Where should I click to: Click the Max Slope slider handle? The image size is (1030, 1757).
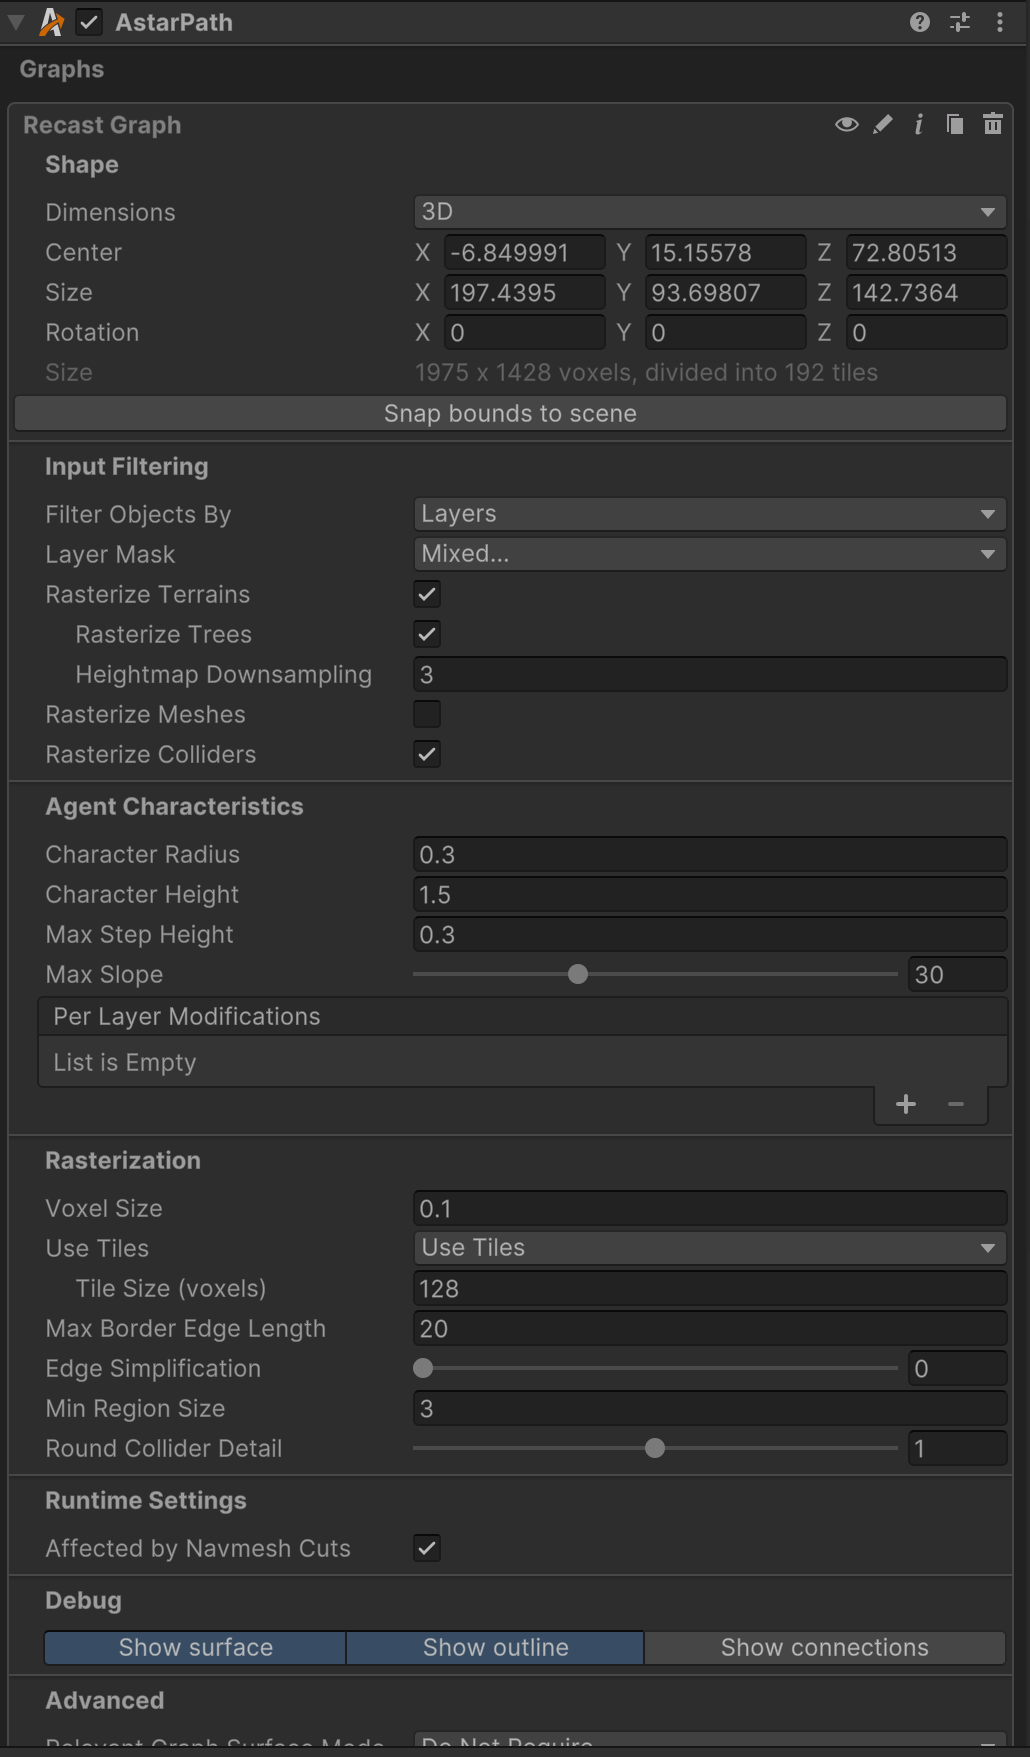click(x=578, y=974)
